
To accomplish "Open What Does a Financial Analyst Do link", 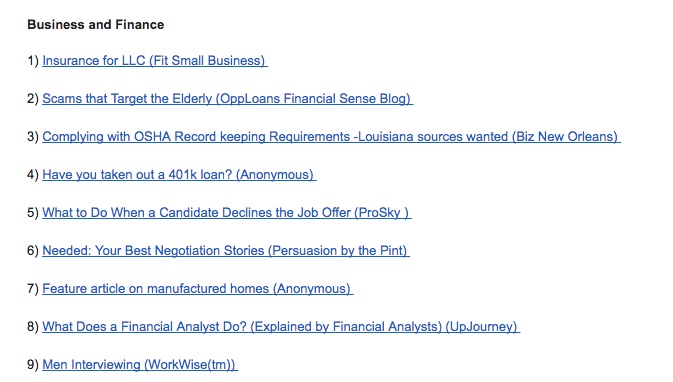I will (281, 327).
